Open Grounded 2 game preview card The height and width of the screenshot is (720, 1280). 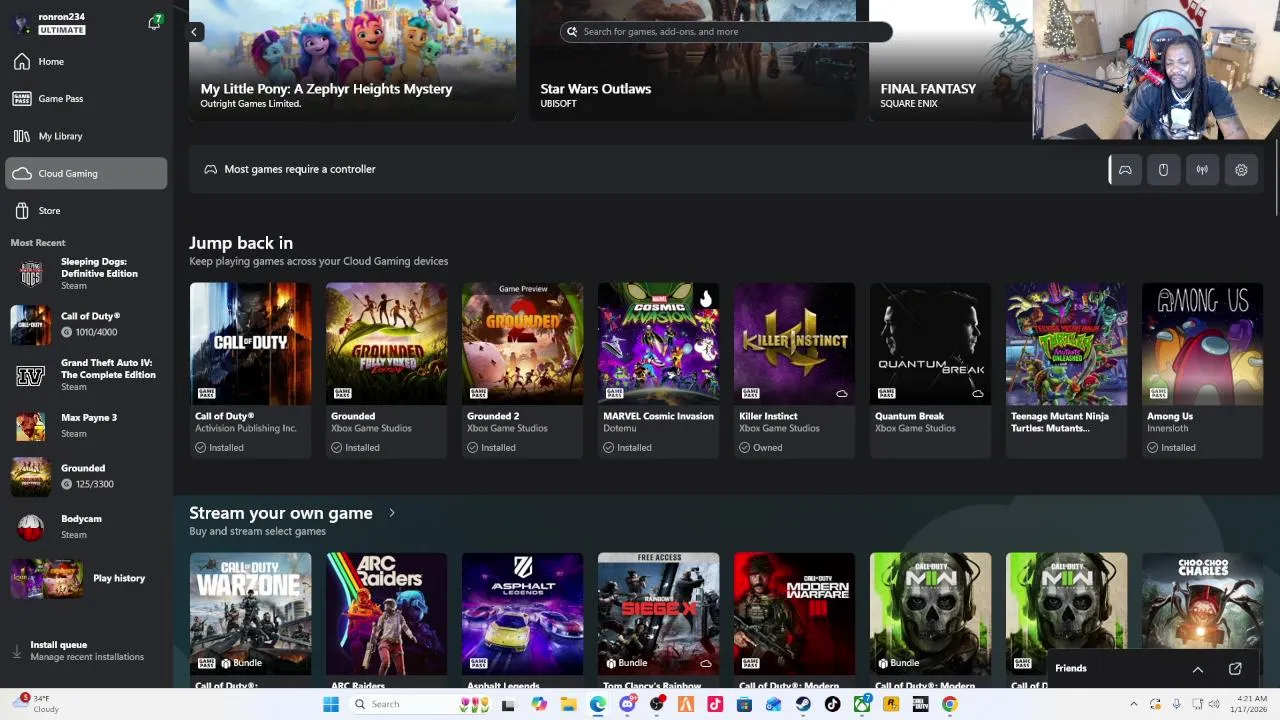(522, 370)
